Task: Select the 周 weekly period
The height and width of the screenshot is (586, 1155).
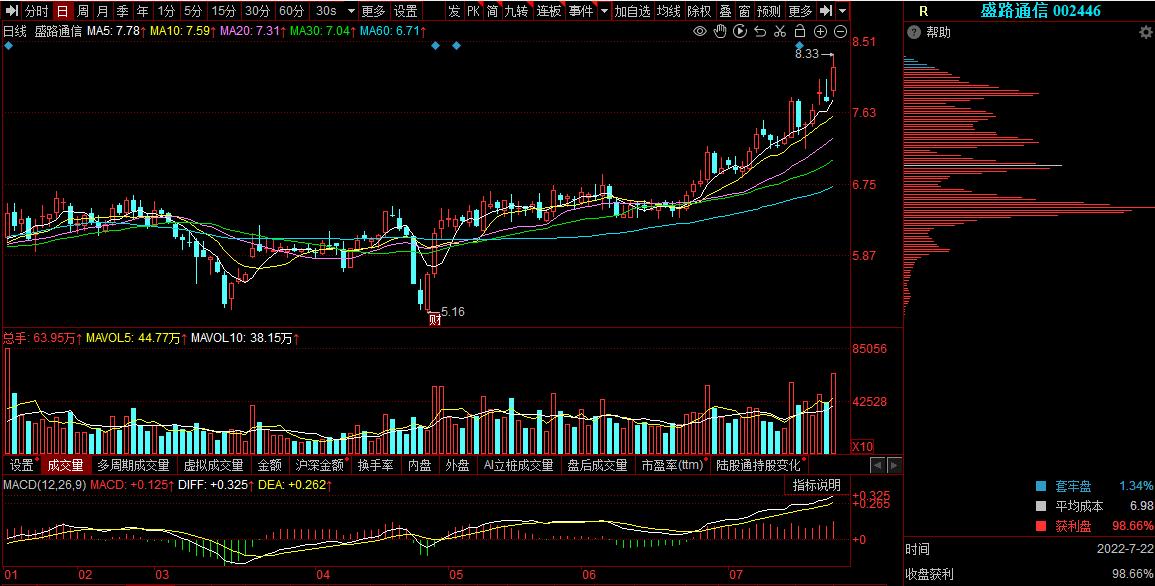Action: click(x=82, y=11)
